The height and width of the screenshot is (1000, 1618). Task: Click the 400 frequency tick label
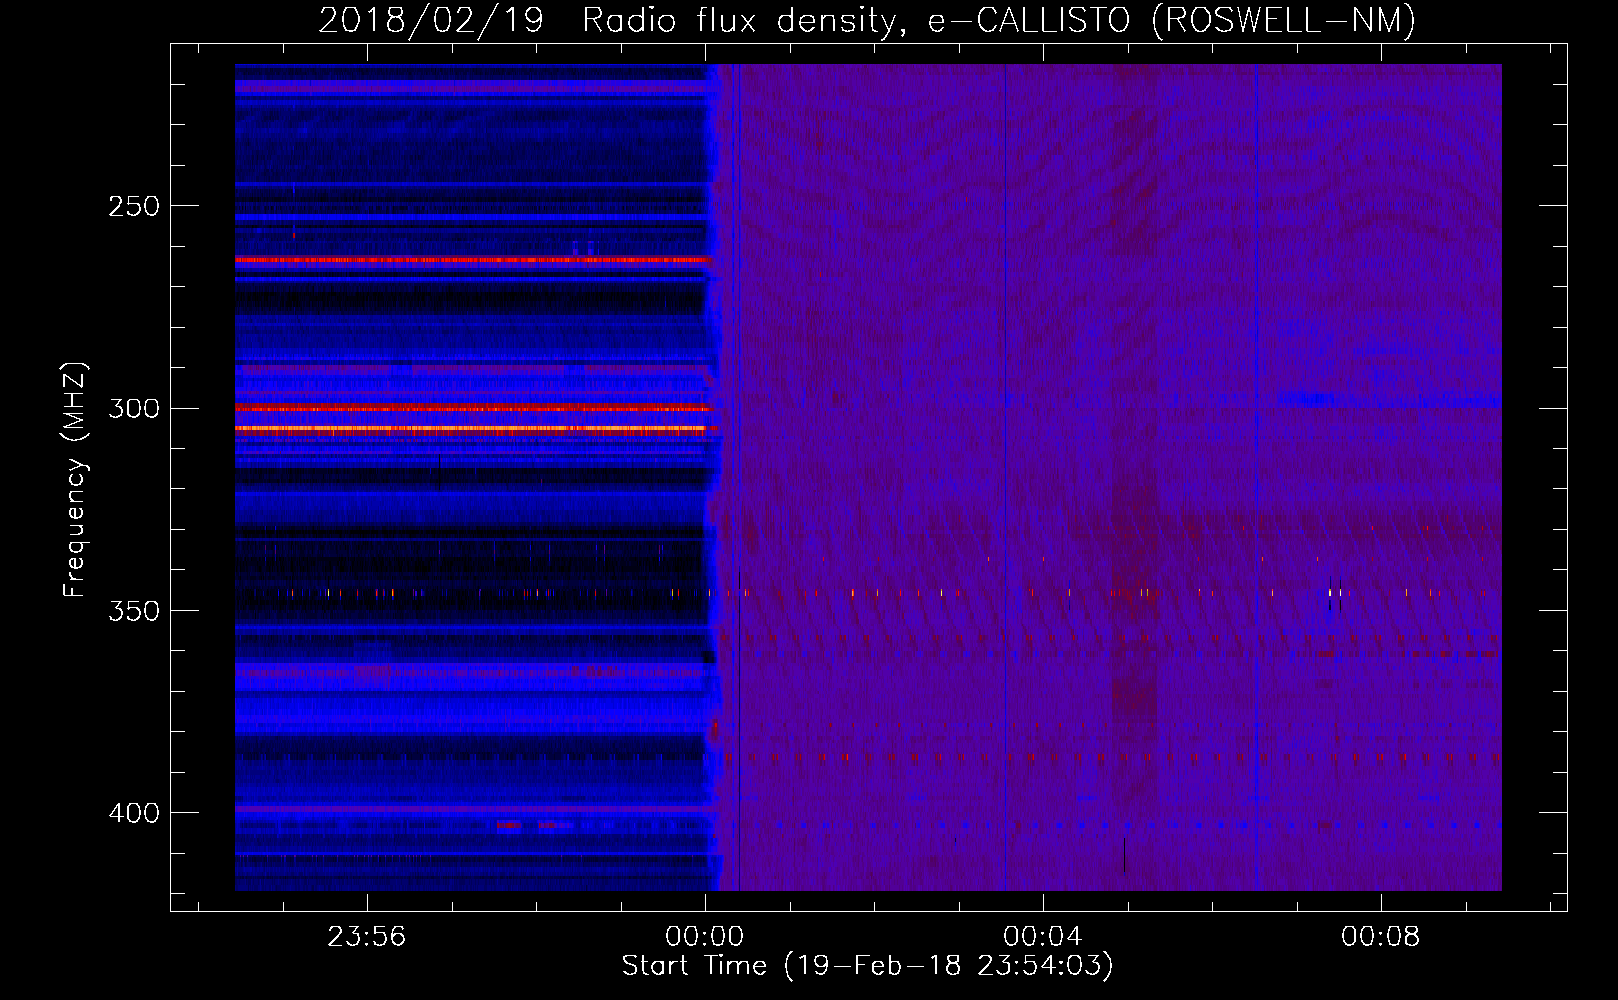coord(134,813)
